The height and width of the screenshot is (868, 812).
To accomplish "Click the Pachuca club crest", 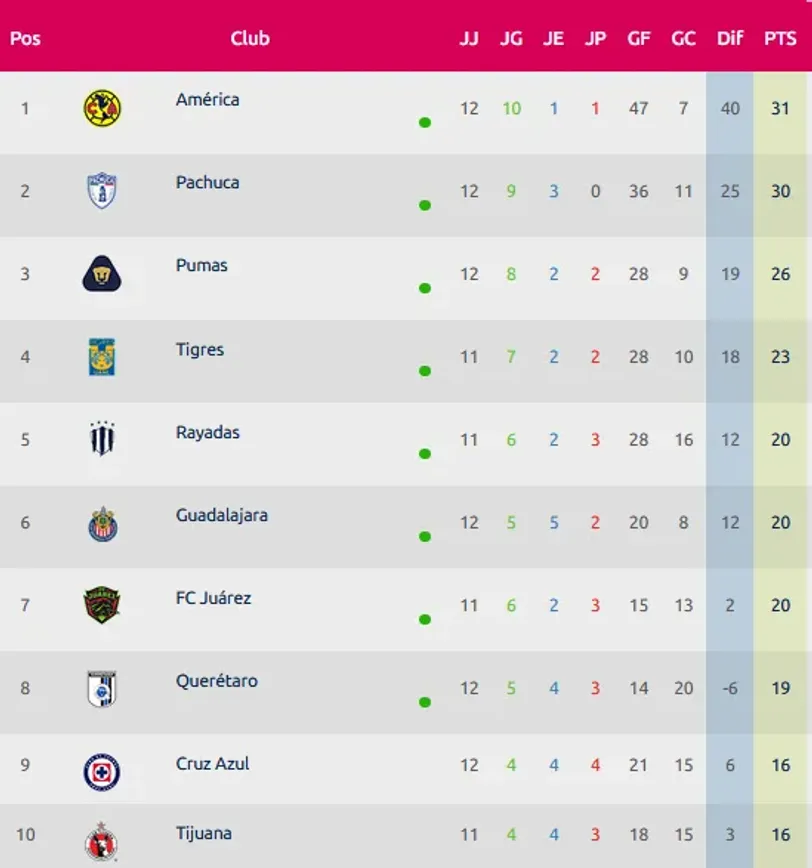I will coord(102,190).
